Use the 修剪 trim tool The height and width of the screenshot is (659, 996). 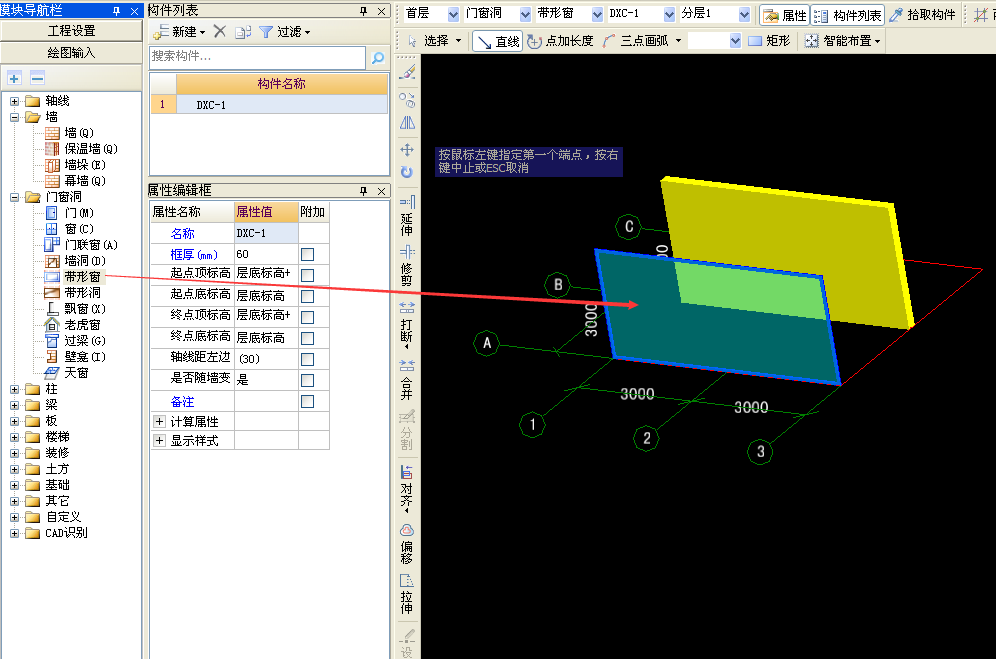coord(407,265)
